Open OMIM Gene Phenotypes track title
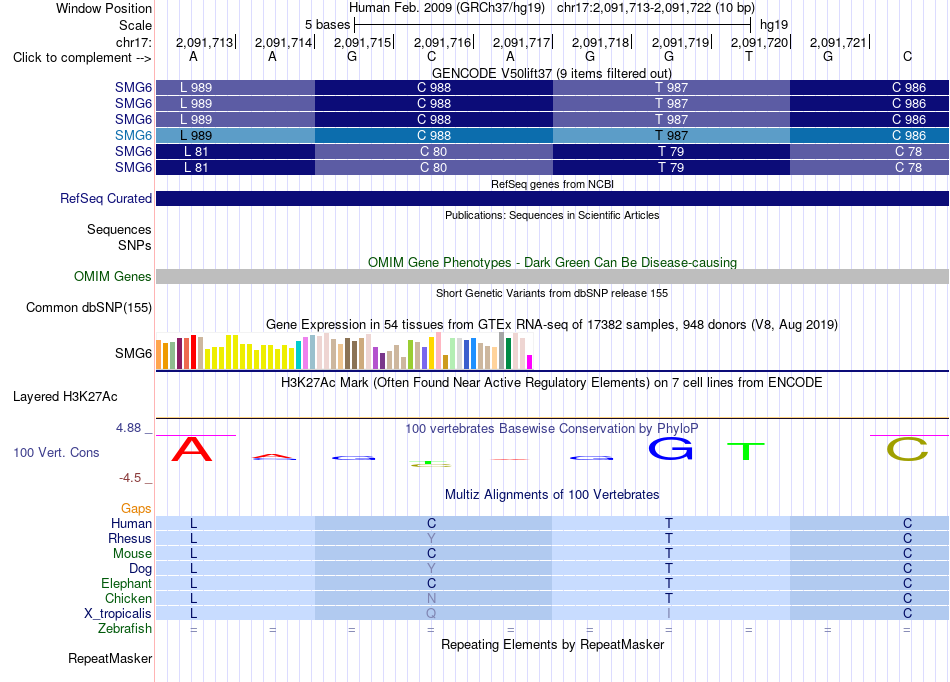 click(552, 262)
